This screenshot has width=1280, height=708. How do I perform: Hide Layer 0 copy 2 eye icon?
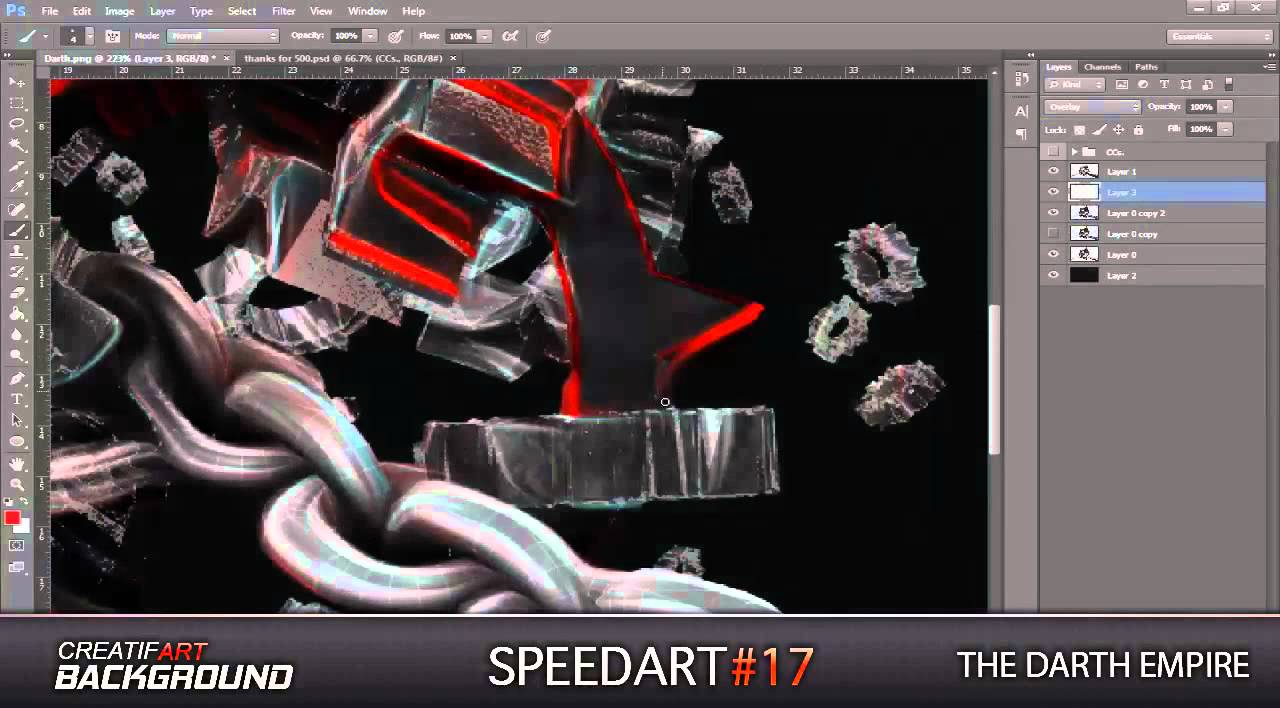1052,213
